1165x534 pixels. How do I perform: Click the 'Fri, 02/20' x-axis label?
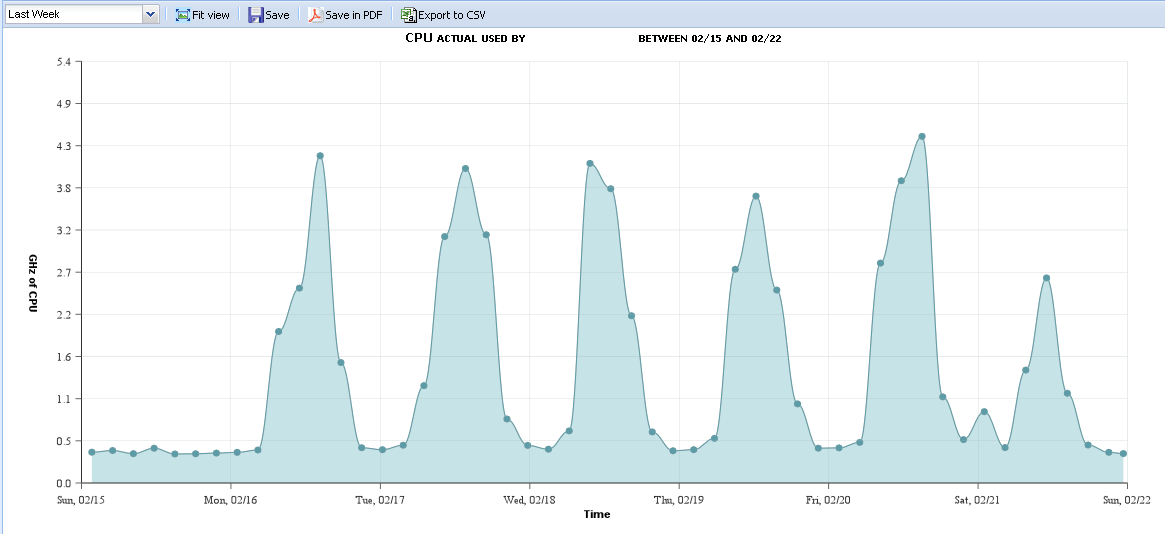pos(829,499)
